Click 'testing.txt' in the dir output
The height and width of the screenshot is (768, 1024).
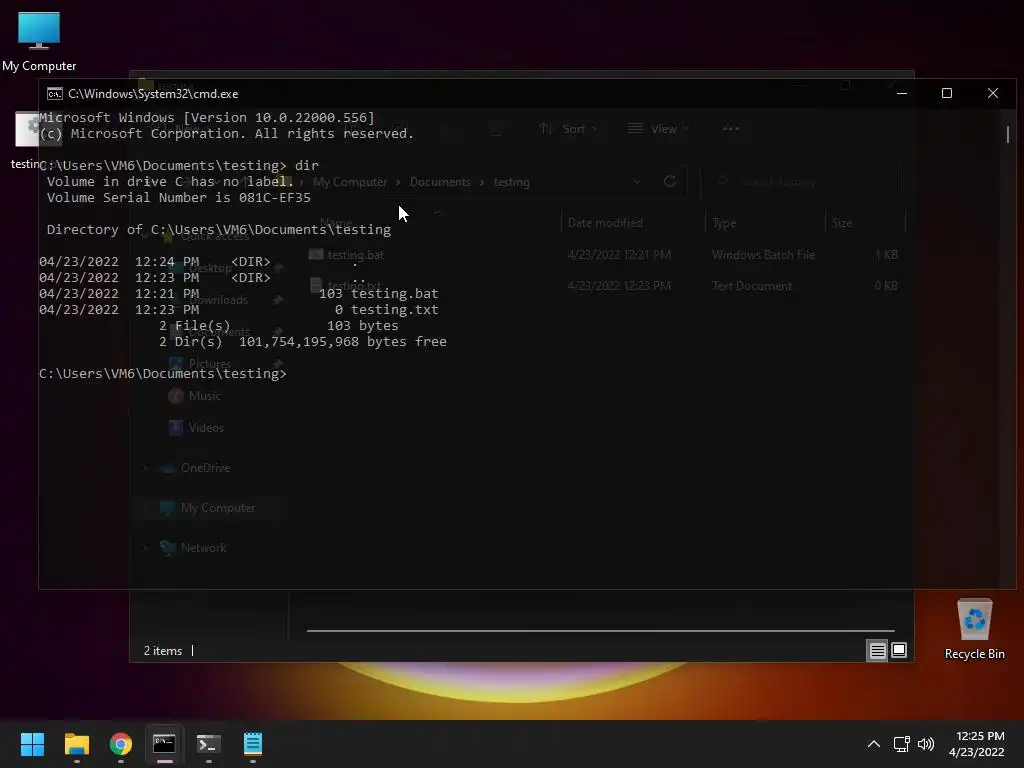tap(394, 310)
